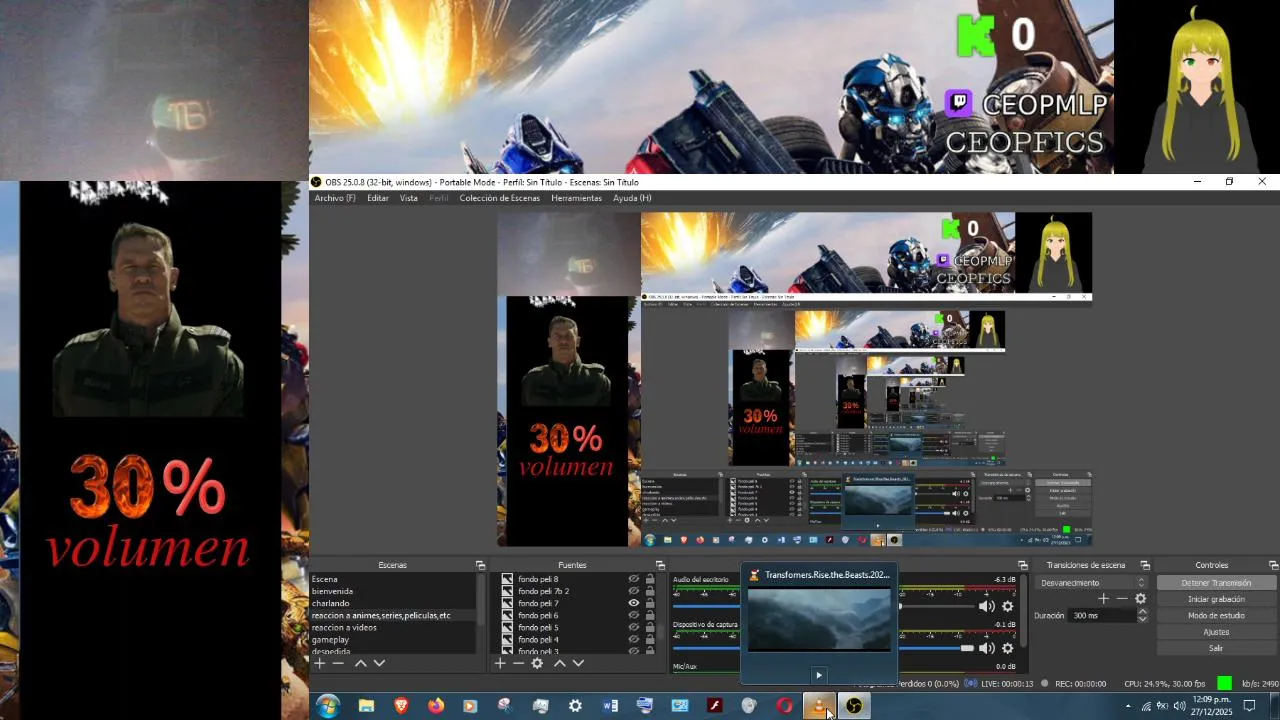Open the gear settings for the -6.3 dB audio channel
The height and width of the screenshot is (720, 1280).
point(1007,606)
